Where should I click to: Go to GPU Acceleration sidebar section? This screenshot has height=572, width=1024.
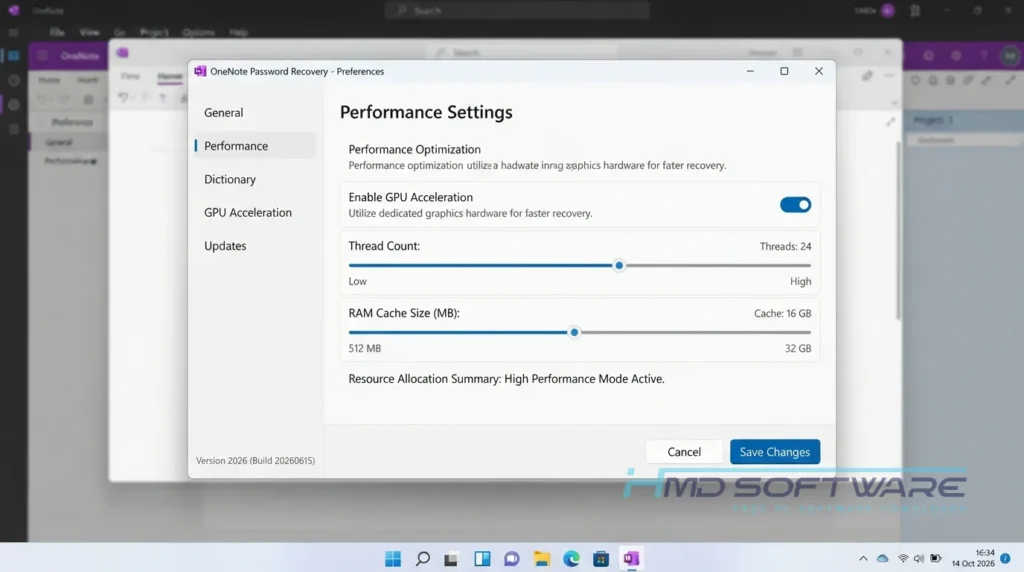pyautogui.click(x=248, y=212)
